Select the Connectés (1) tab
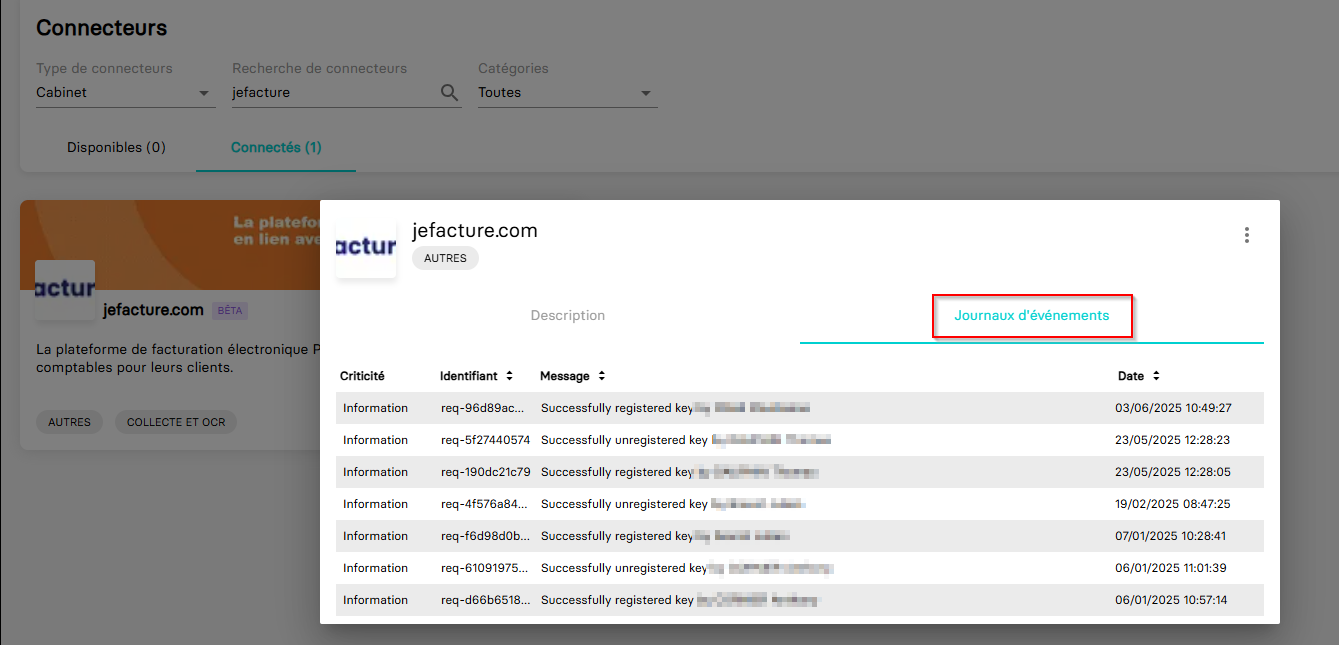Screen dimensions: 1339x645 click(276, 147)
